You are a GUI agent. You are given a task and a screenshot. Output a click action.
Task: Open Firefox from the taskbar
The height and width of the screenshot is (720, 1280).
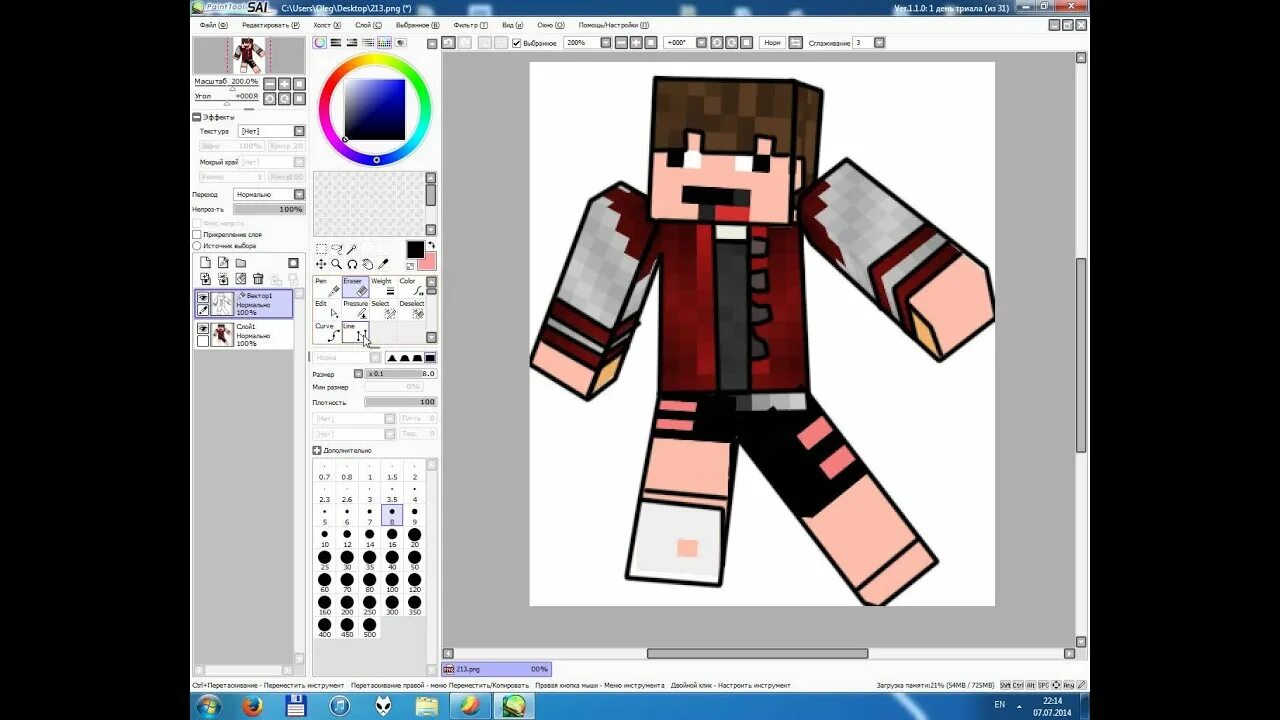pos(253,706)
